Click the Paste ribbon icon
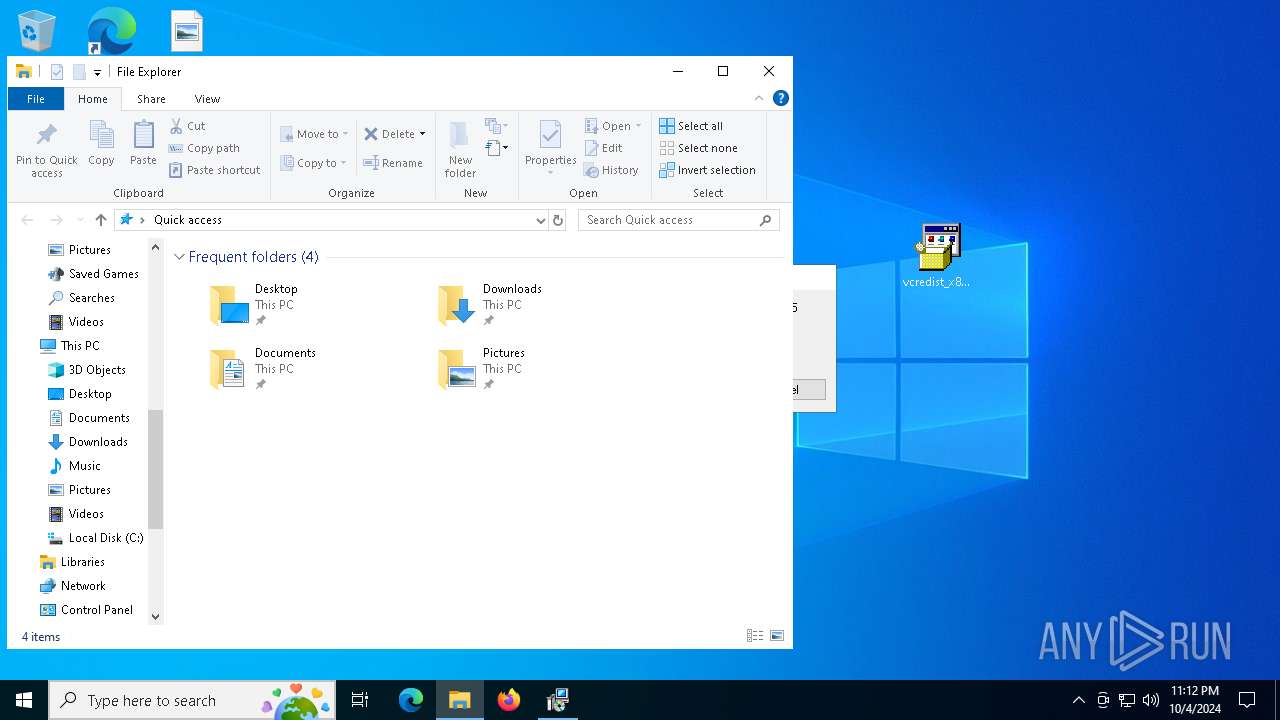The image size is (1280, 720). point(143,143)
